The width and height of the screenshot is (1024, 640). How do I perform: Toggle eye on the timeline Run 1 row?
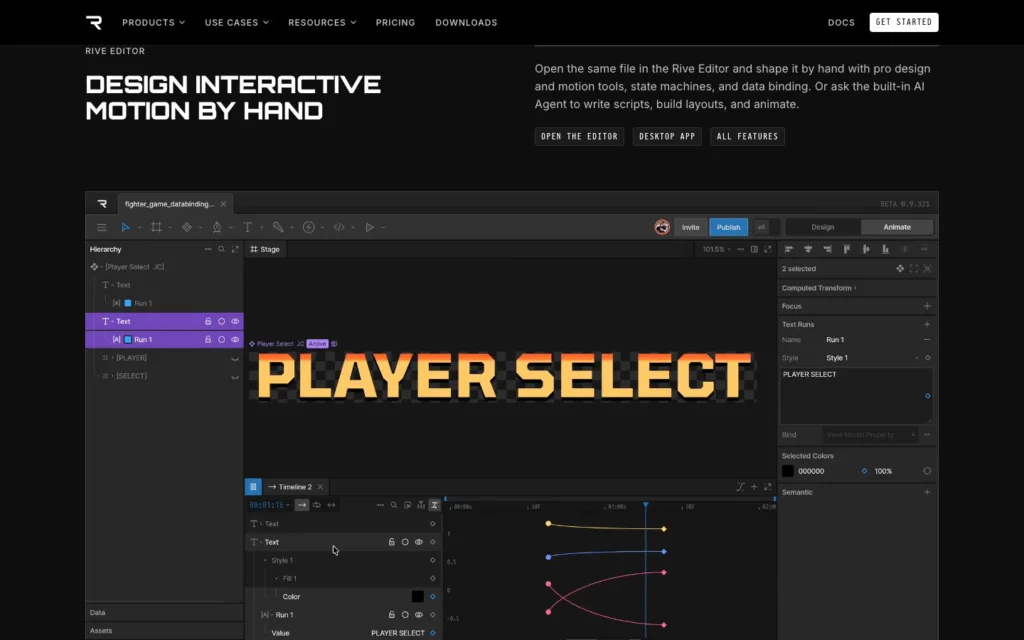click(419, 615)
